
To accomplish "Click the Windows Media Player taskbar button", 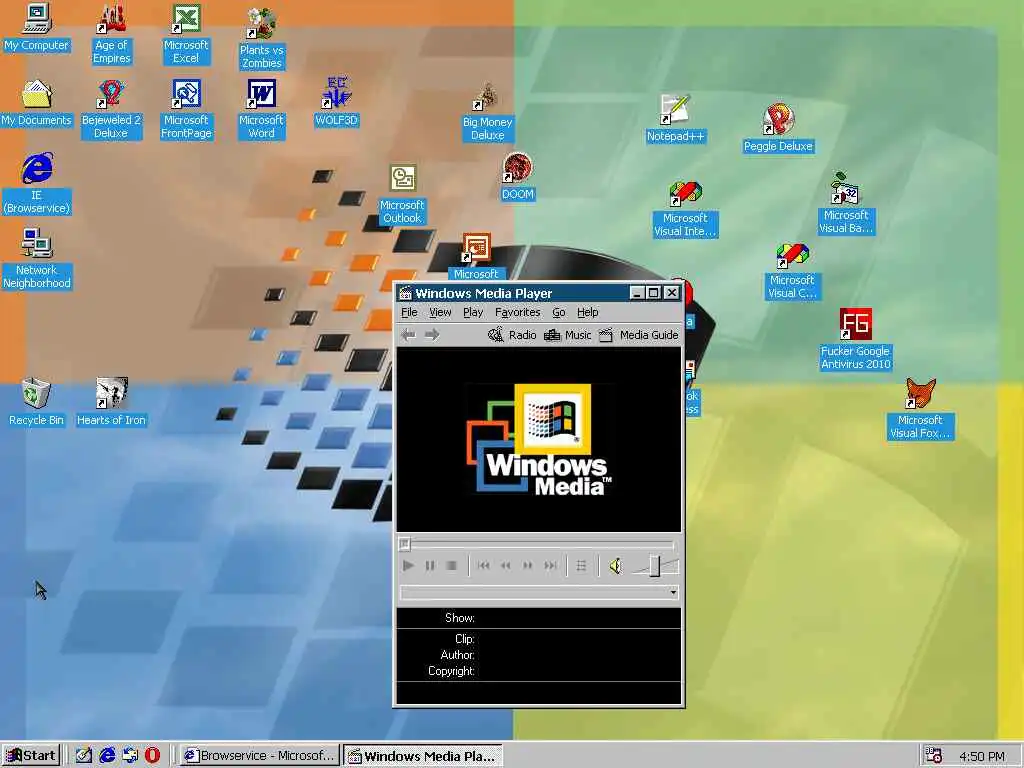I will 423,756.
